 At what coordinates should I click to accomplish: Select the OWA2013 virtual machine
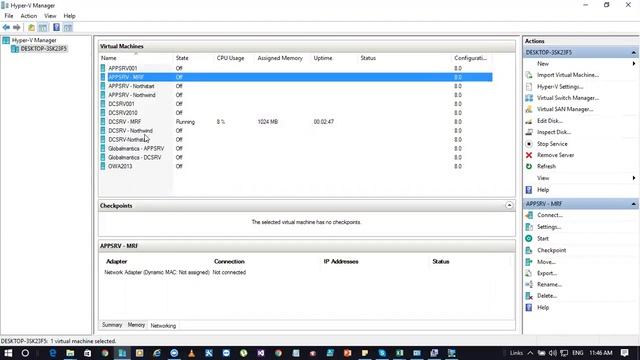[120, 167]
